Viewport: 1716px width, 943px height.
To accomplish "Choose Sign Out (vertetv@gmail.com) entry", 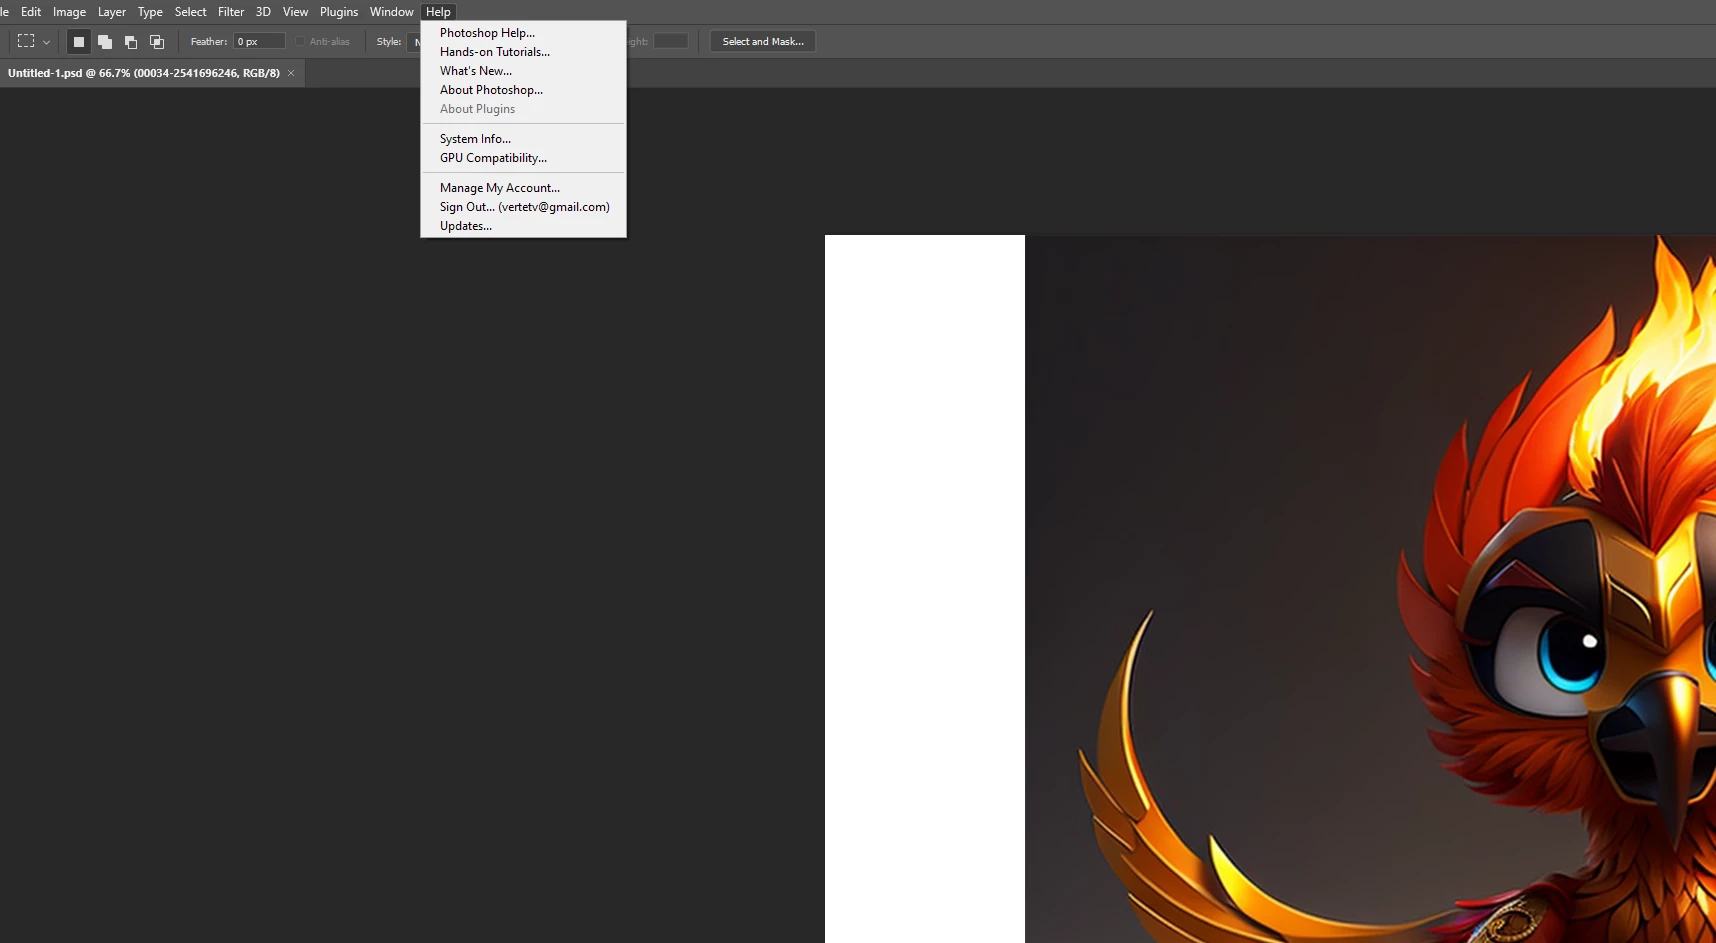I will [524, 207].
